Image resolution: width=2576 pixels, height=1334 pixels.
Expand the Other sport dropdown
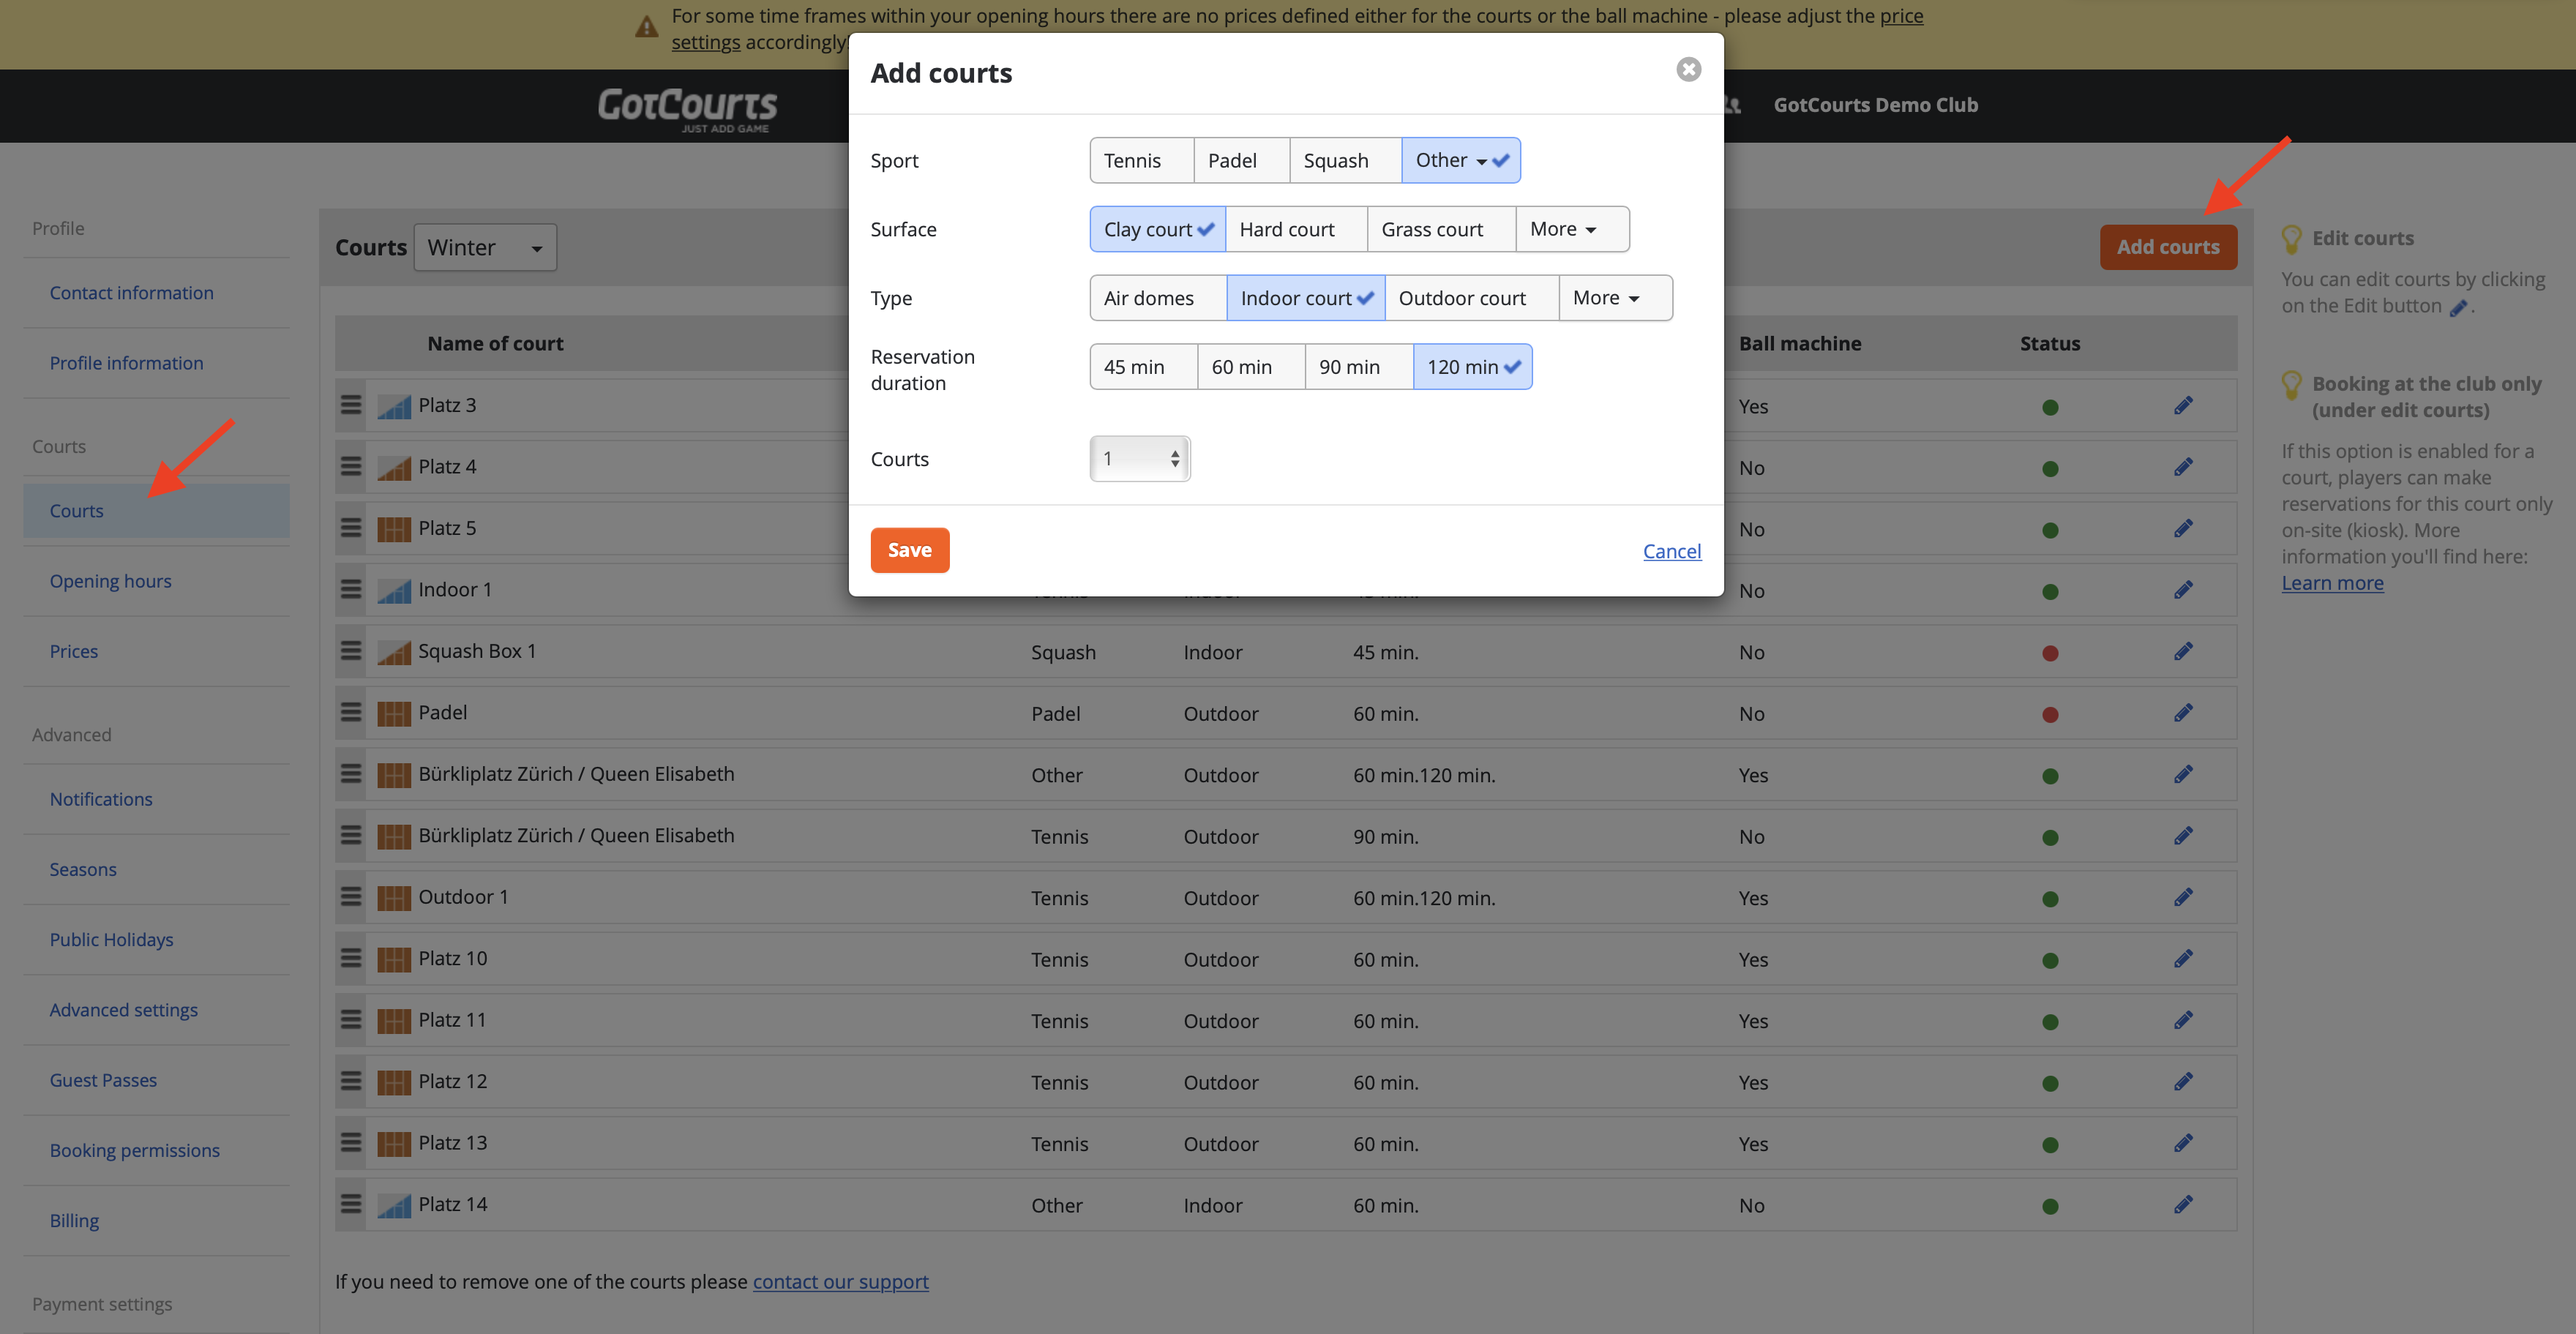tap(1461, 160)
